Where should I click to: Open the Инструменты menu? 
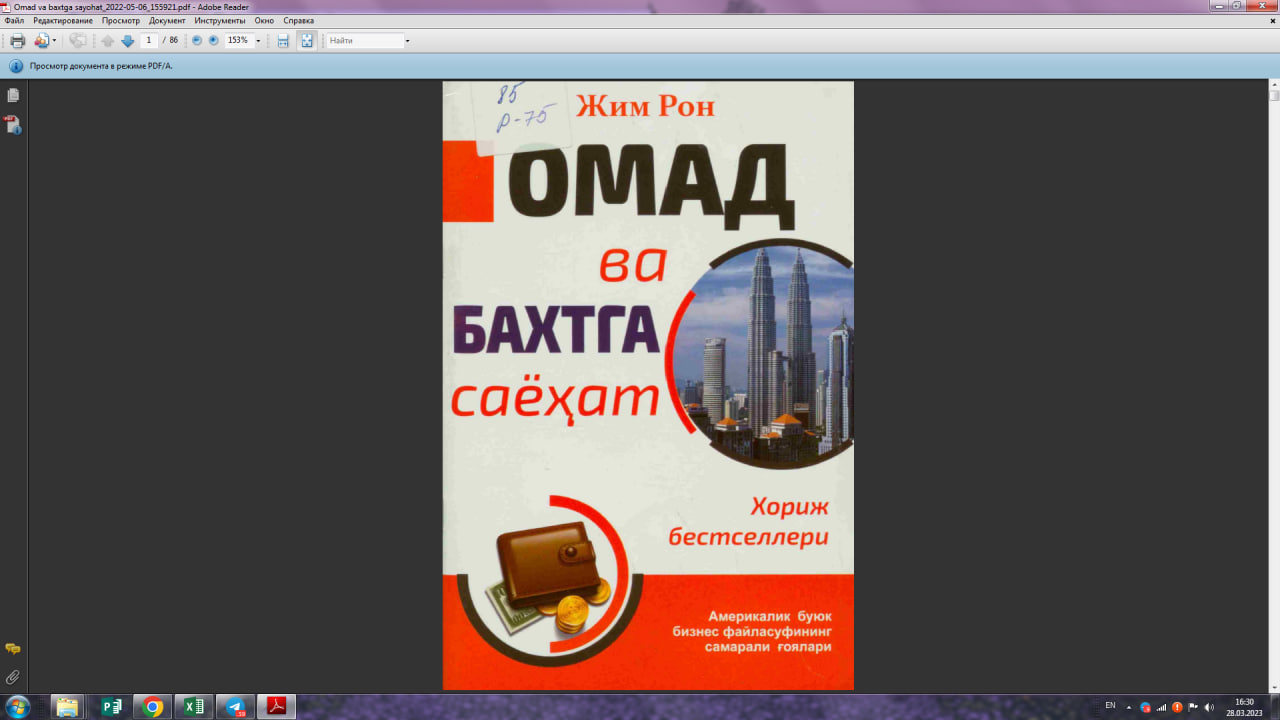[221, 20]
